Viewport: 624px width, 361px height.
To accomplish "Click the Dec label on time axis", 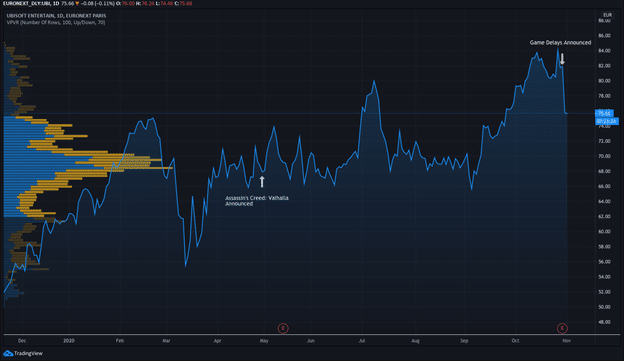I will pos(22,341).
